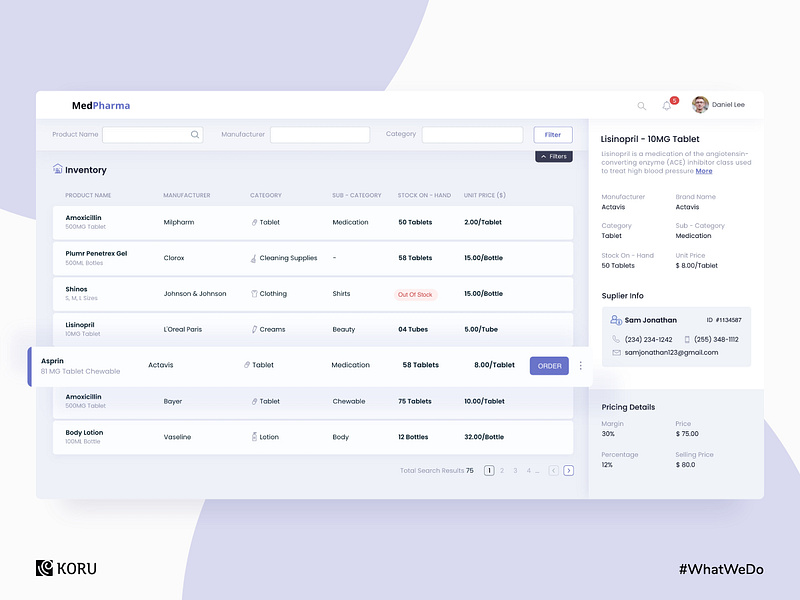Collapse the Filters panel

coord(553,156)
